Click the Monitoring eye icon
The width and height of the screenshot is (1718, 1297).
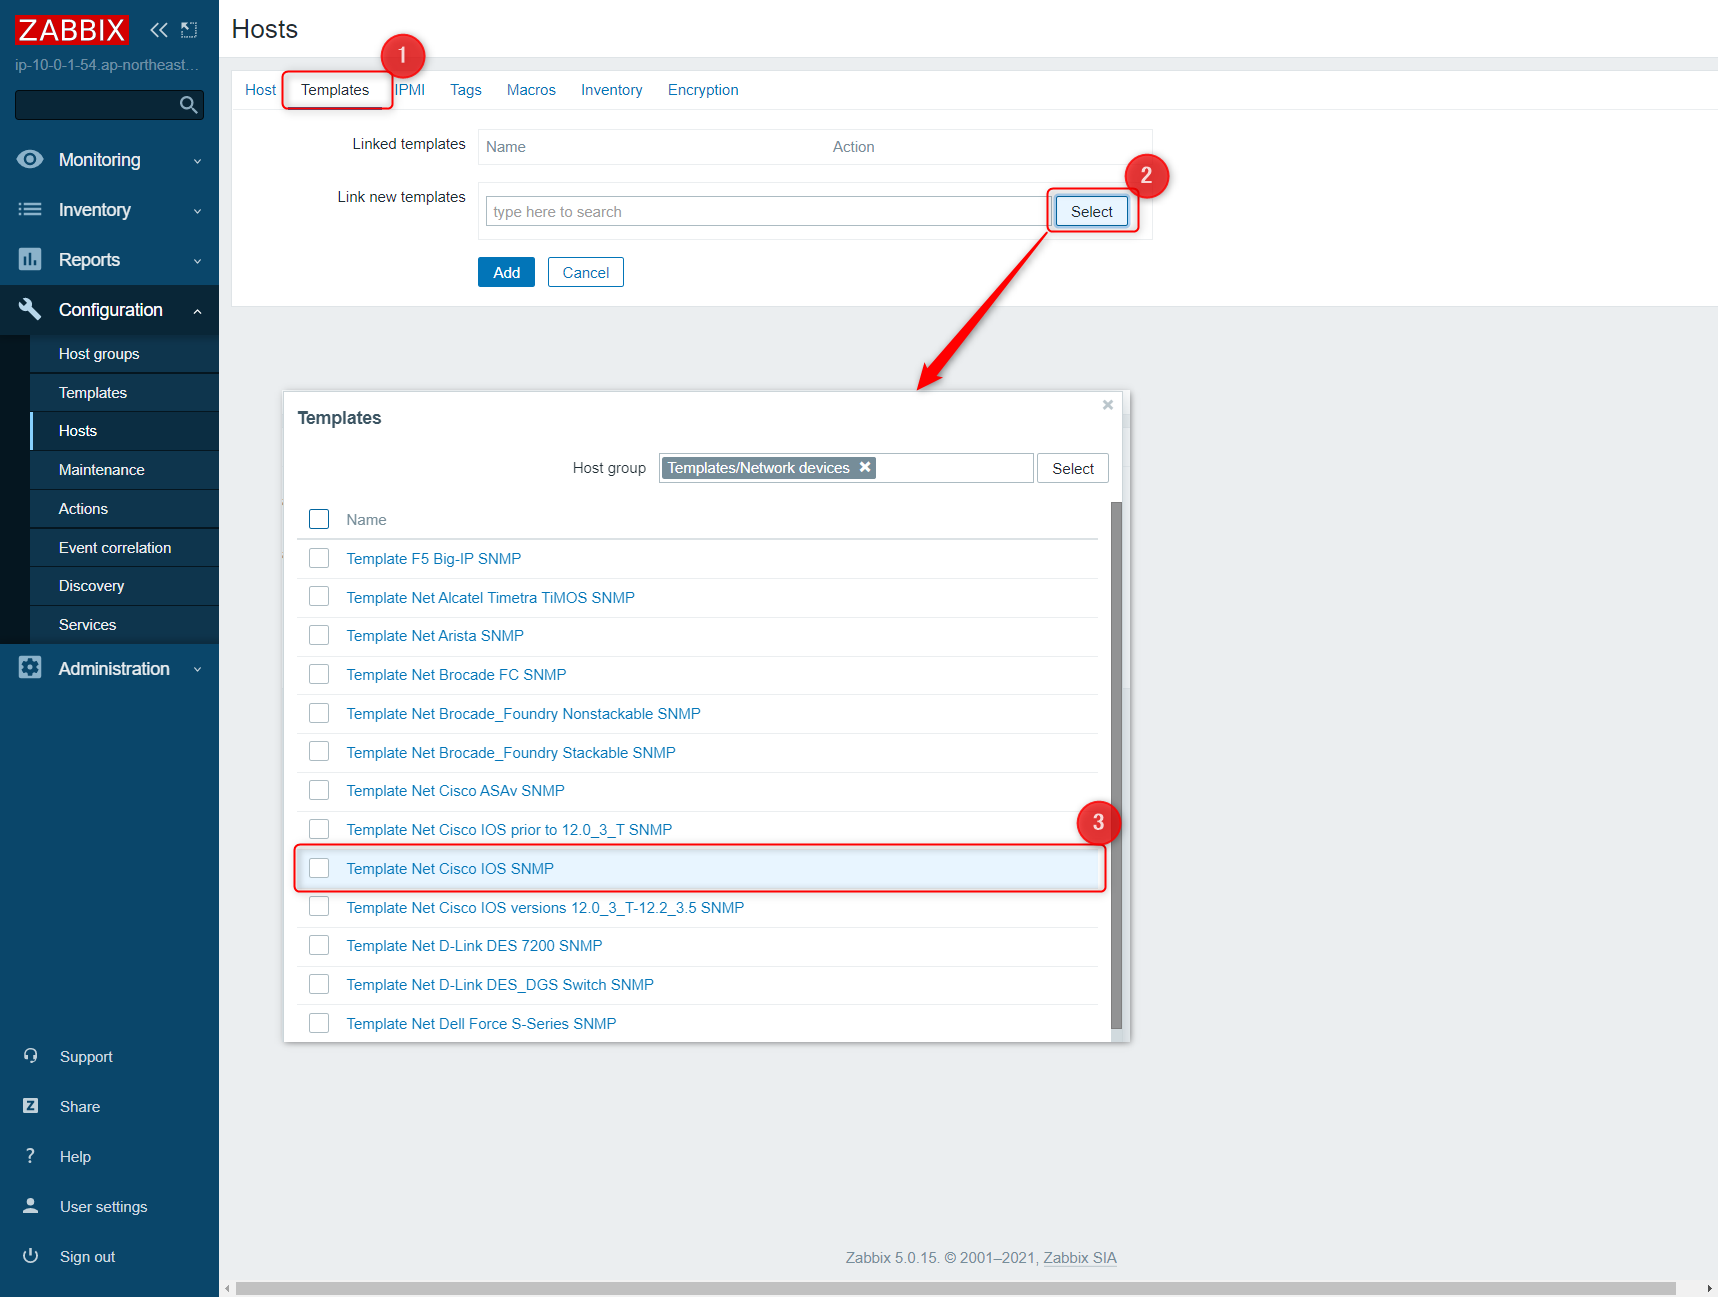pyautogui.click(x=30, y=159)
